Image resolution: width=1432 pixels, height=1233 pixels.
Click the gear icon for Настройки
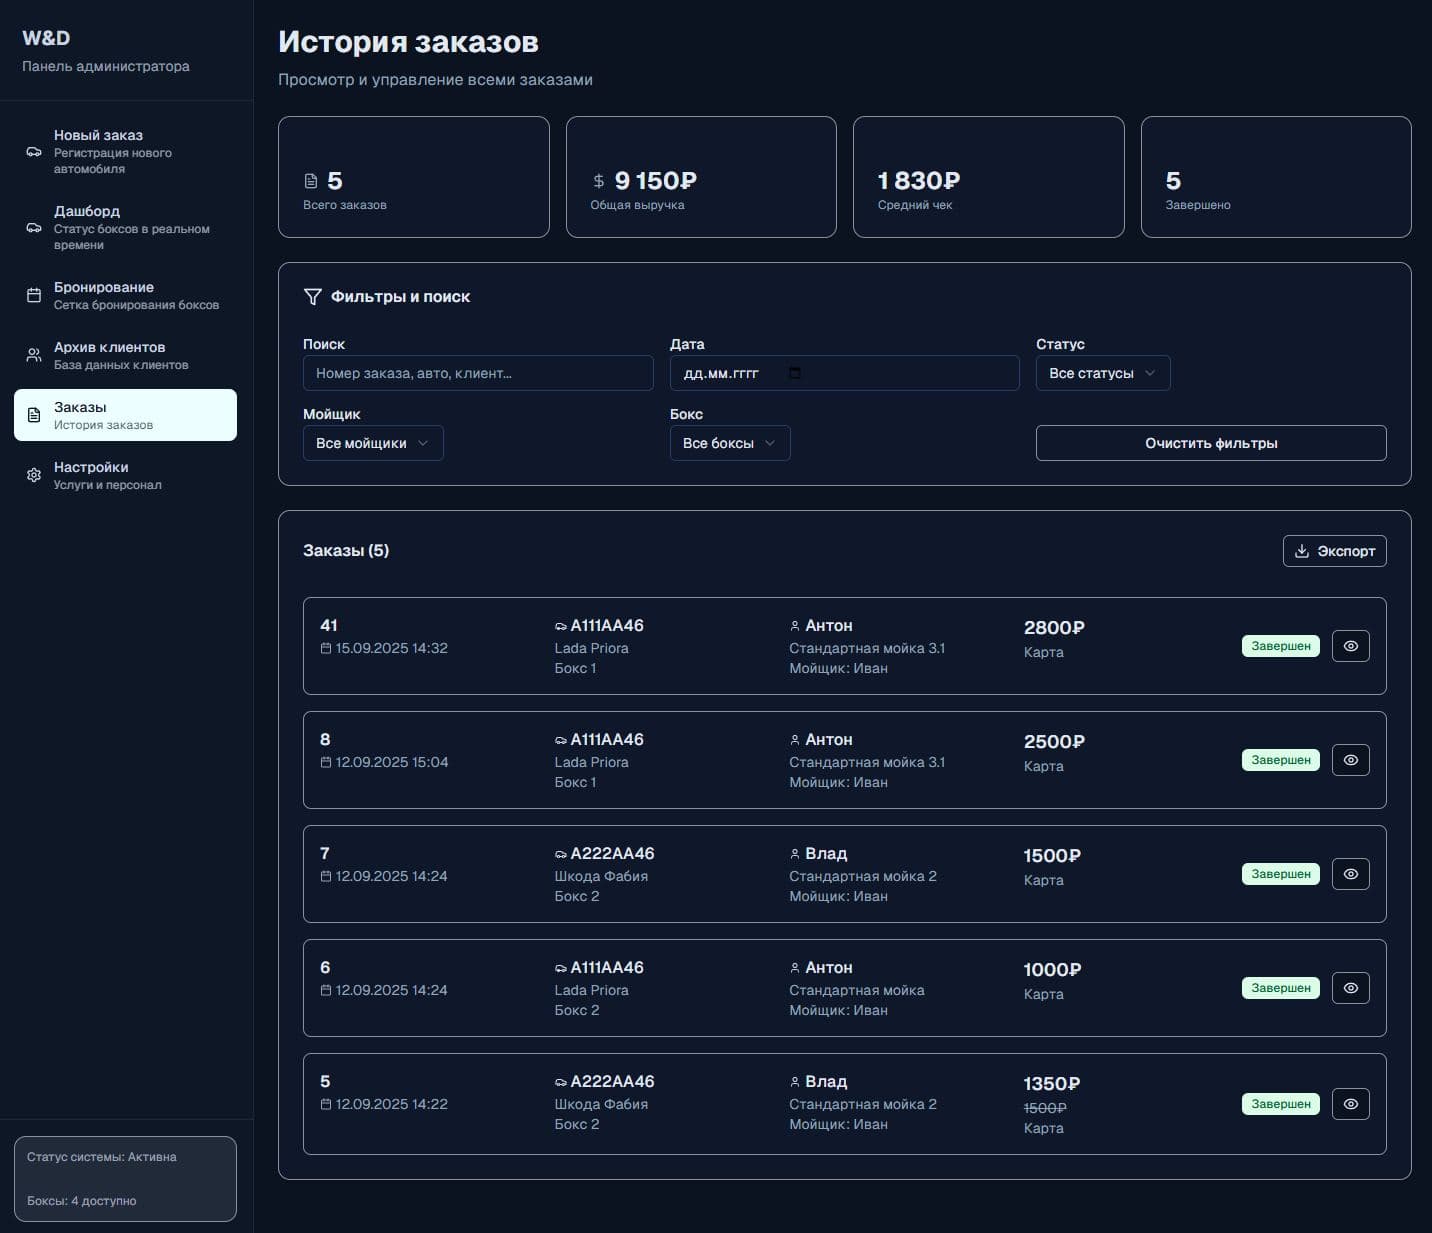click(x=34, y=475)
